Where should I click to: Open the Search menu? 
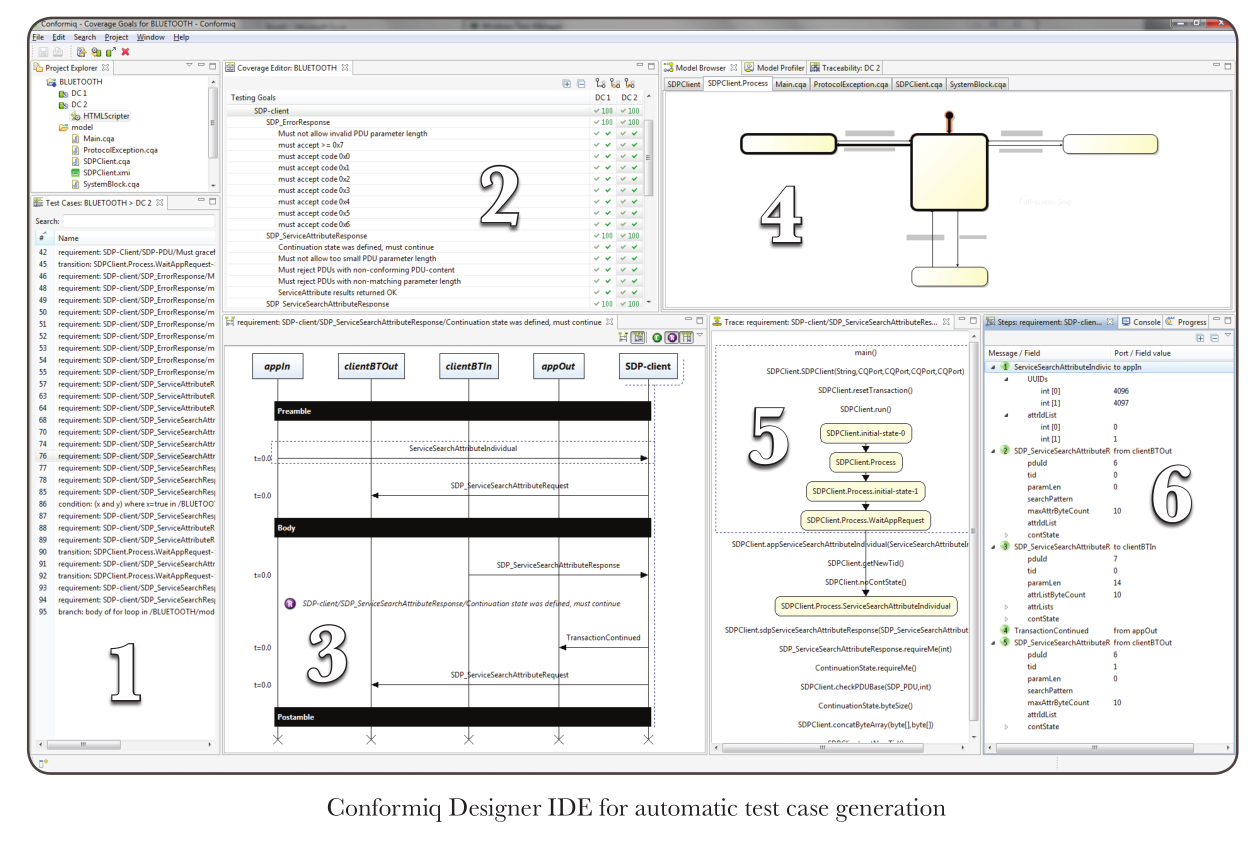tap(85, 37)
